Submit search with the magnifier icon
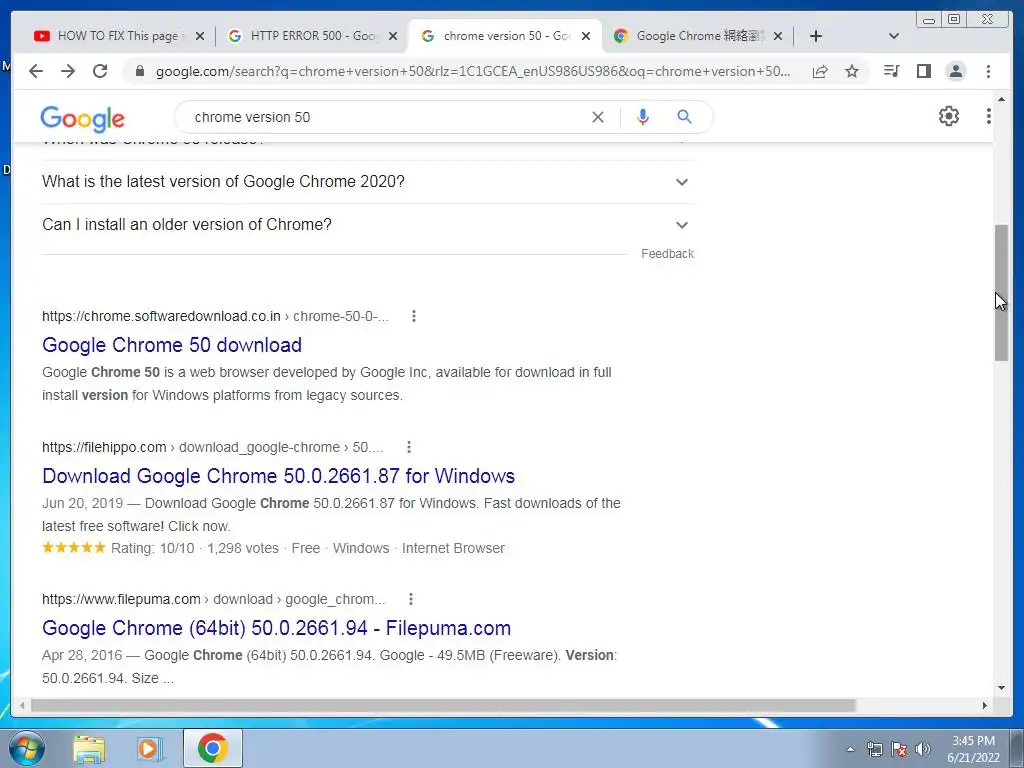 (x=684, y=117)
